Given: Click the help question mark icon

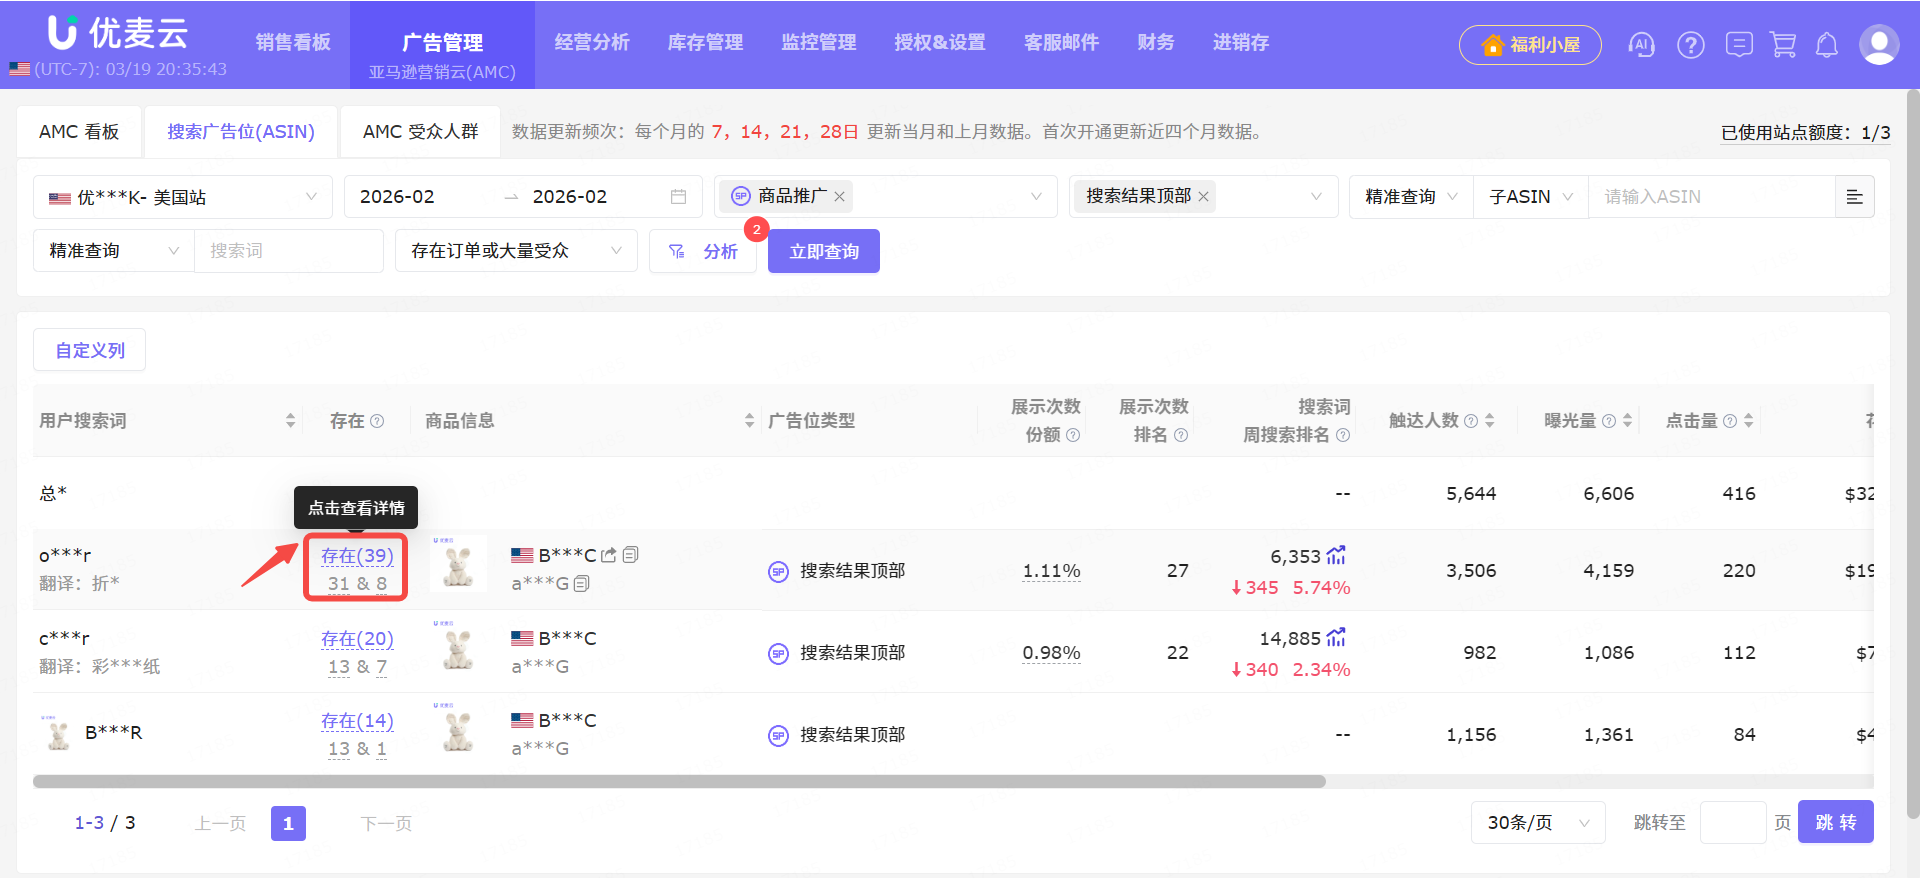Looking at the screenshot, I should click(x=1691, y=45).
